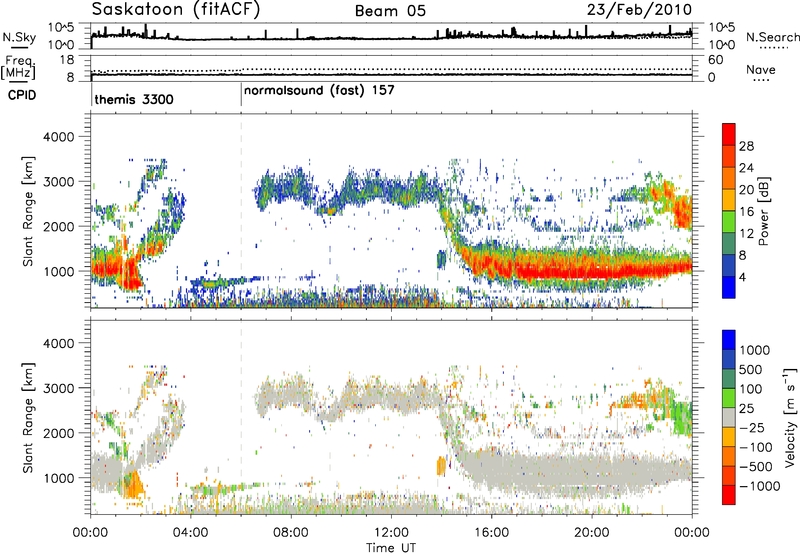Click the 'themis 3300' CPID label
The image size is (800, 554).
pyautogui.click(x=134, y=99)
